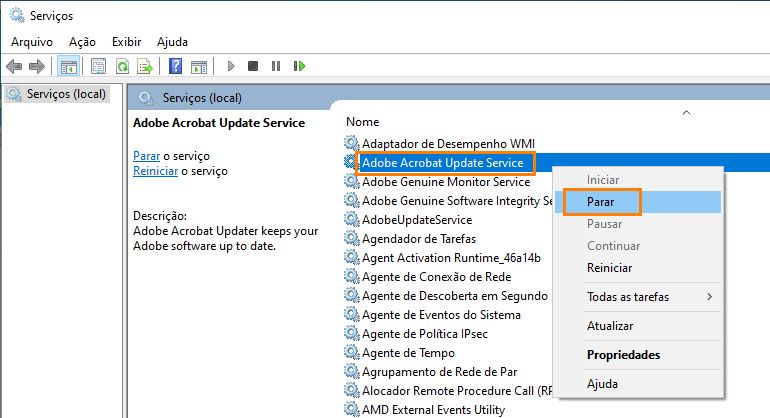
Task: Open the Help question-mark toolbar icon
Action: tap(175, 66)
